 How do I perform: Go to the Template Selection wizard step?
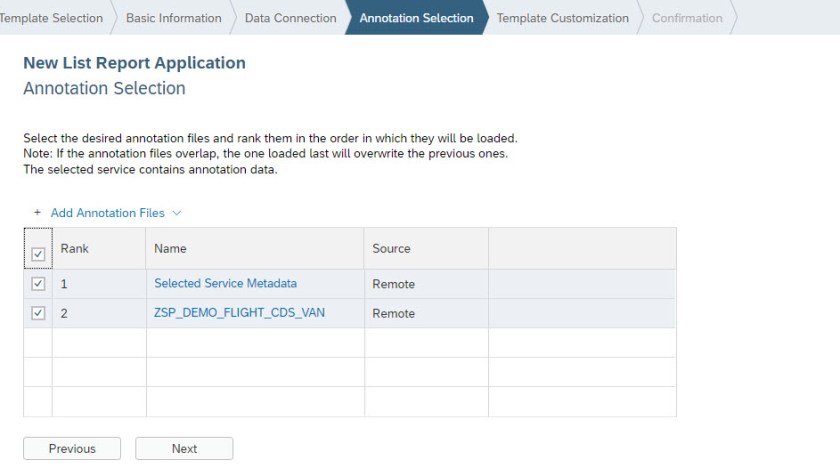pos(52,18)
